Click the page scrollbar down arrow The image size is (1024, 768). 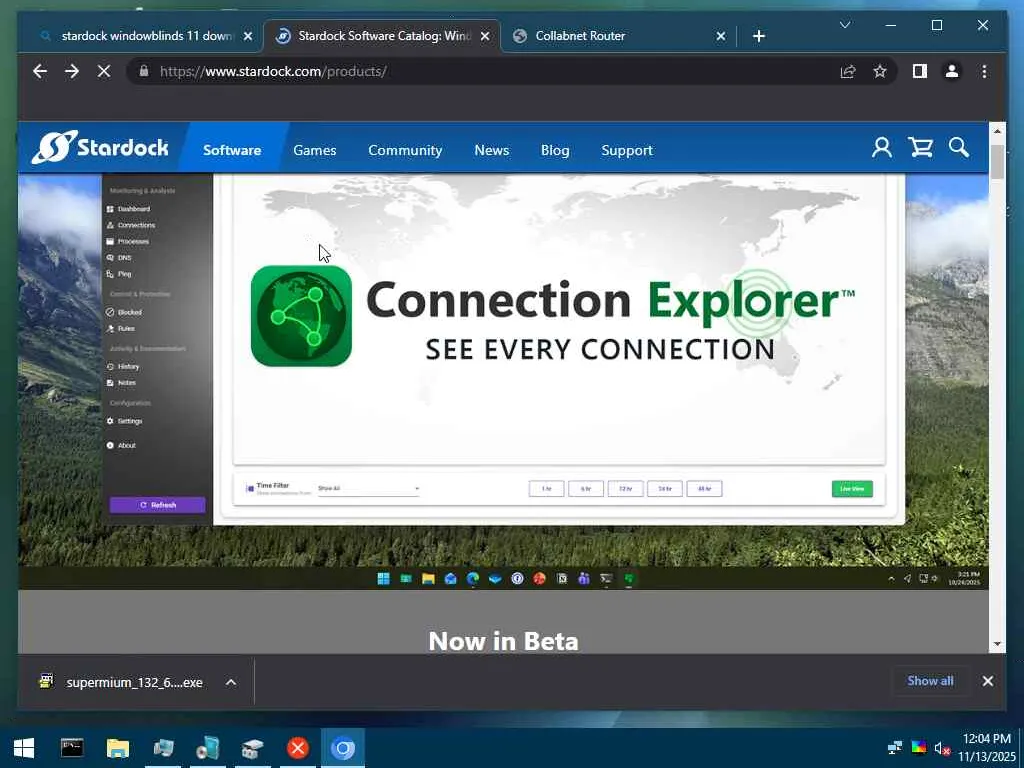click(x=997, y=644)
